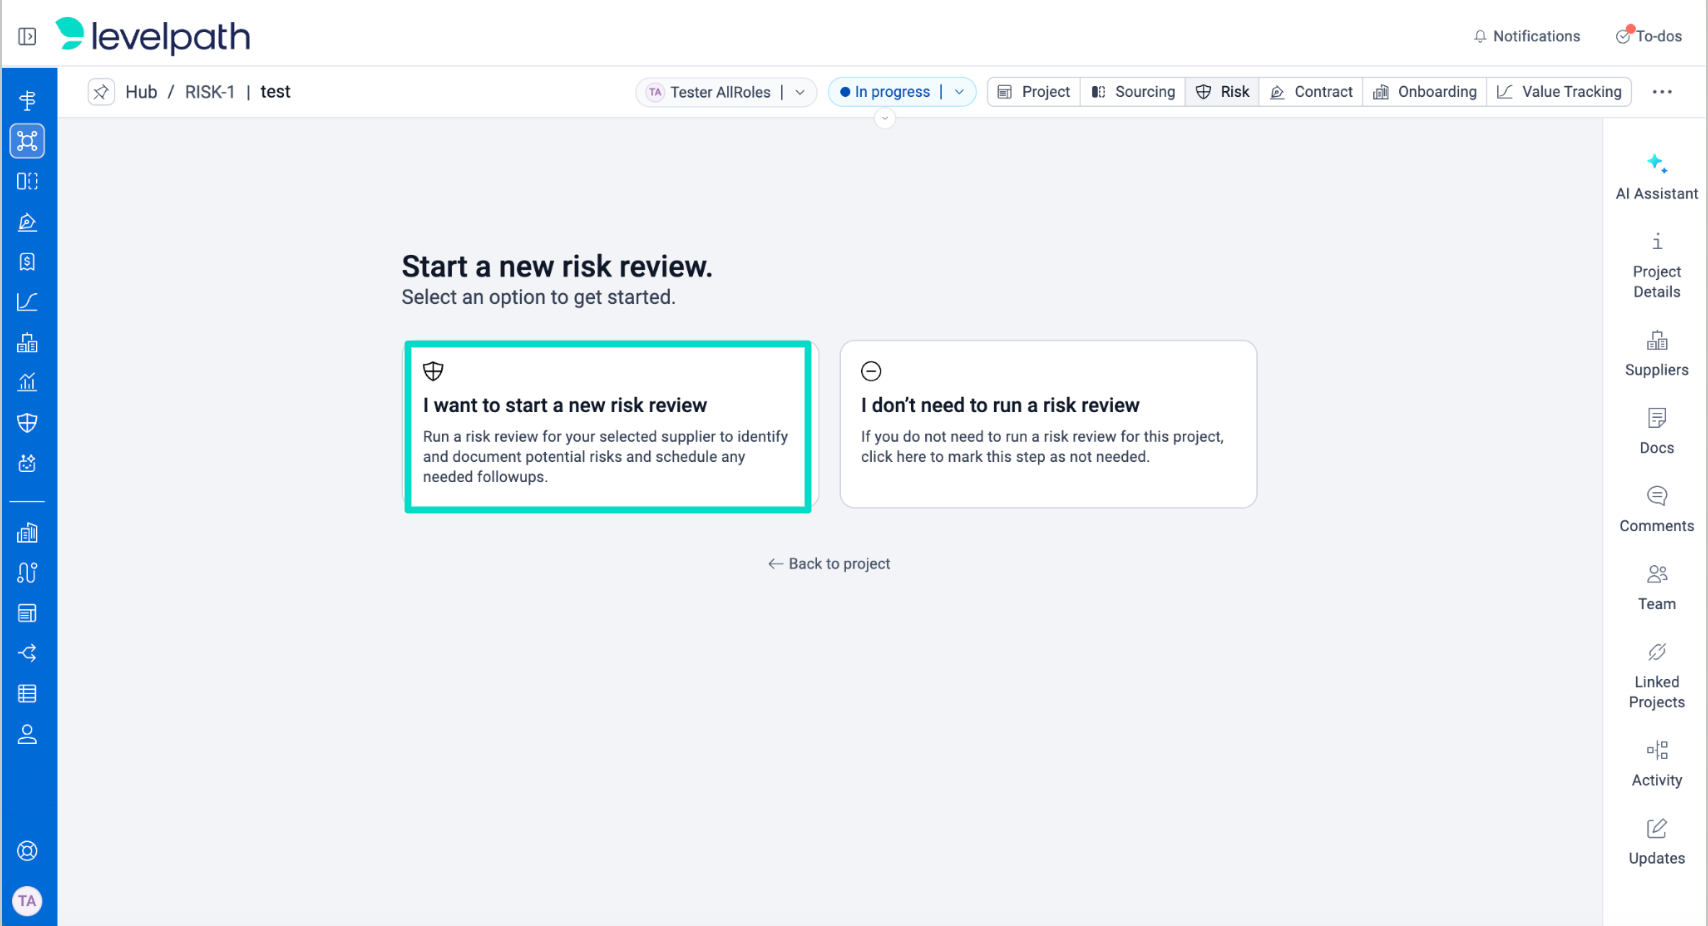Click the Back to project link
This screenshot has width=1708, height=926.
(829, 564)
